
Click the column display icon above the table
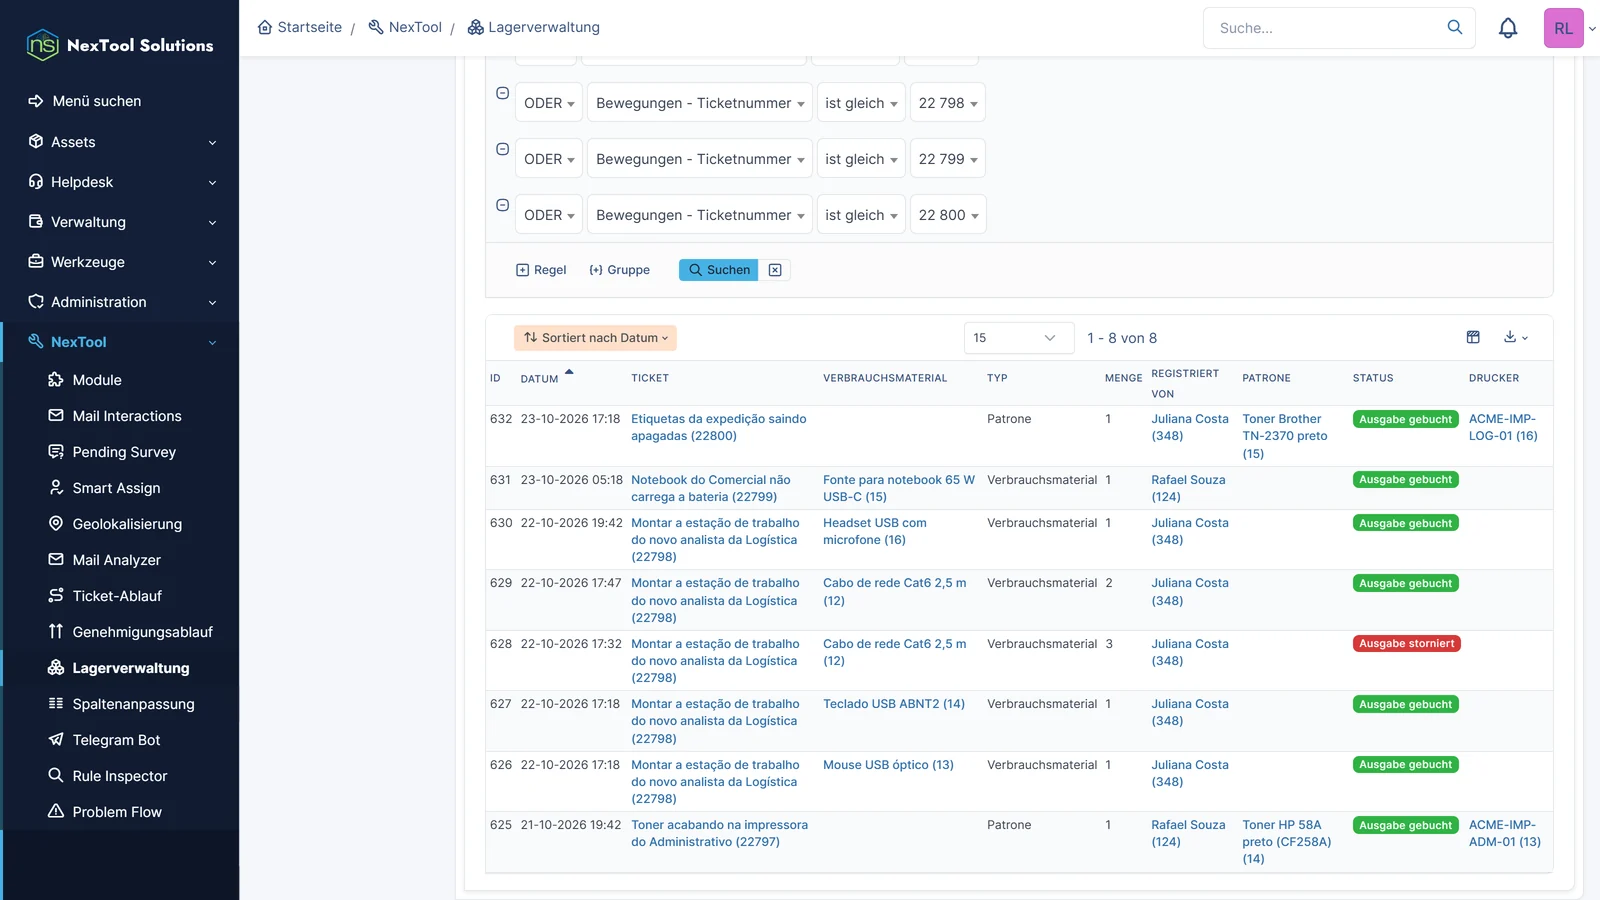pos(1473,337)
